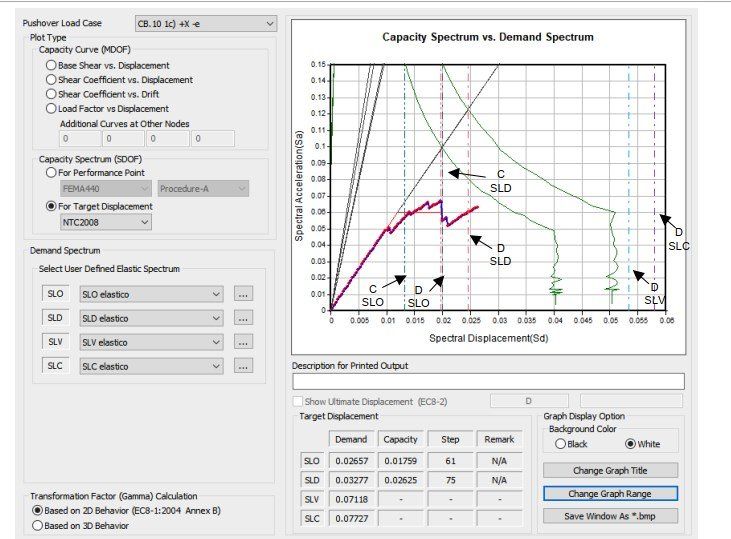Open the Procedure-A dropdown
Image resolution: width=731 pixels, height=539 pixels.
pos(203,189)
